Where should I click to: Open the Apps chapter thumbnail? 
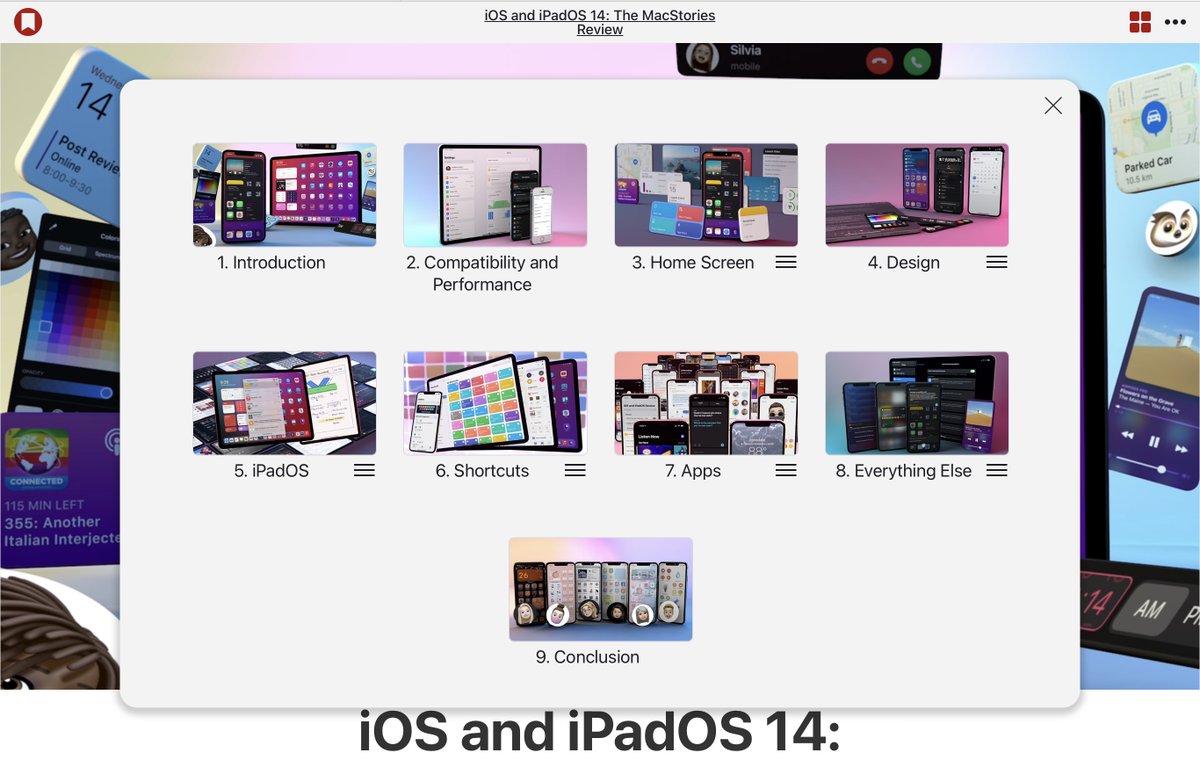[x=706, y=403]
